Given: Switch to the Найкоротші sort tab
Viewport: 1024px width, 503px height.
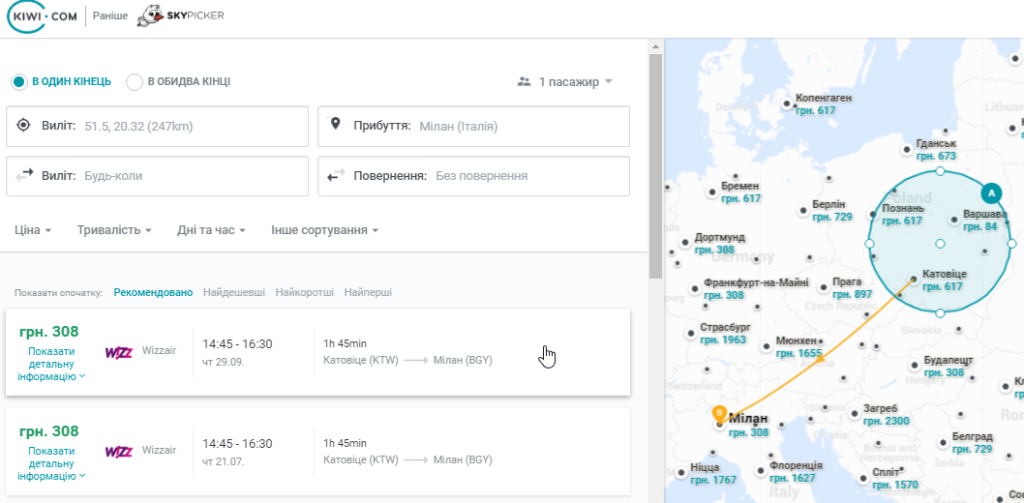Looking at the screenshot, I should point(305,292).
